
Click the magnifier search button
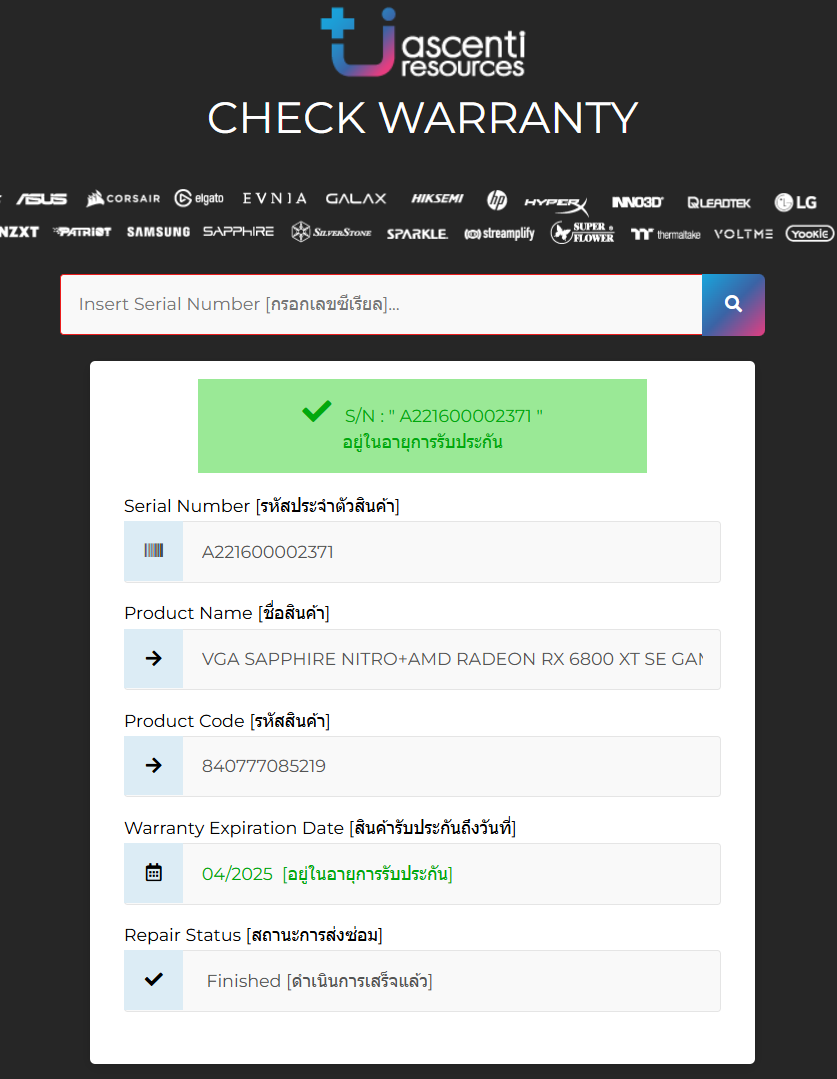733,305
